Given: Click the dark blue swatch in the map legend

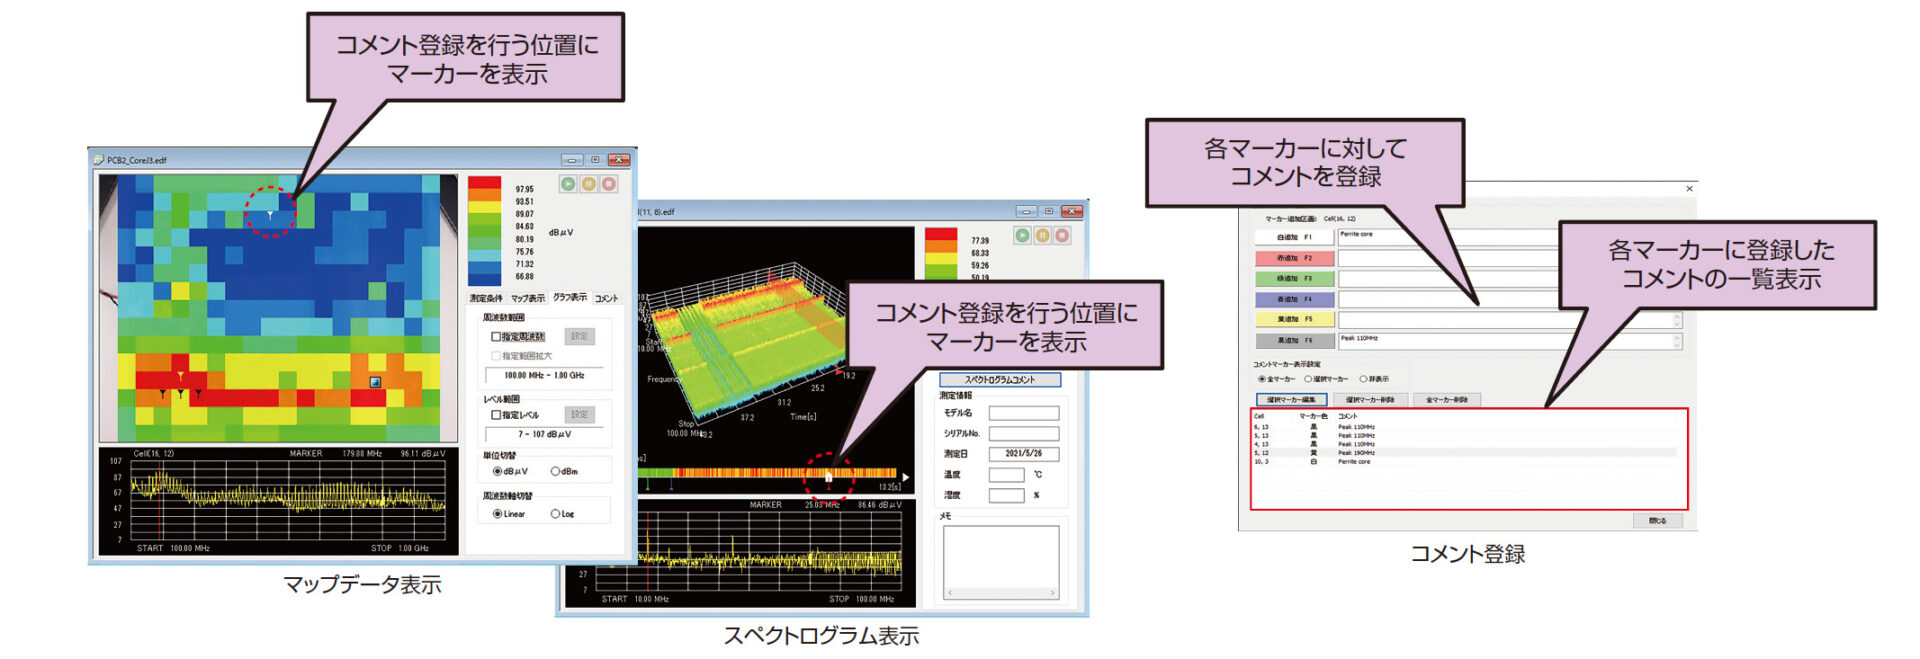Looking at the screenshot, I should (485, 278).
